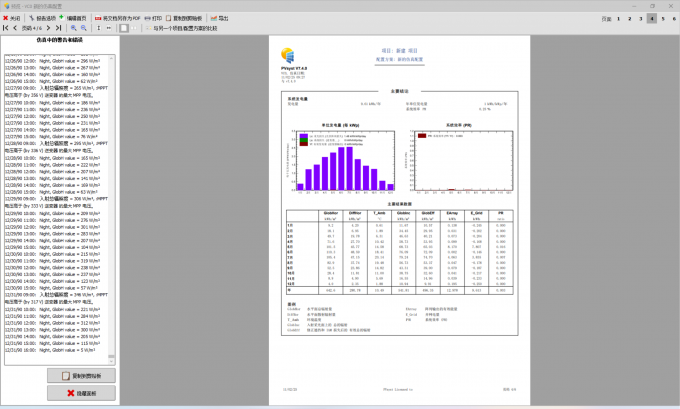Go to first page arrow

point(6,29)
